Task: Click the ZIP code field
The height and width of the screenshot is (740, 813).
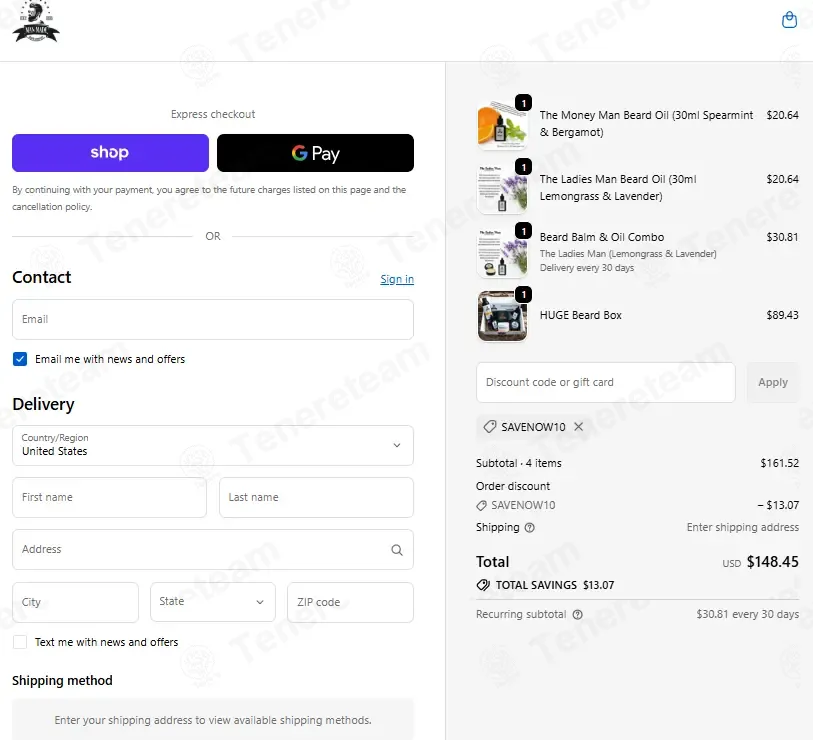Action: pos(351,602)
